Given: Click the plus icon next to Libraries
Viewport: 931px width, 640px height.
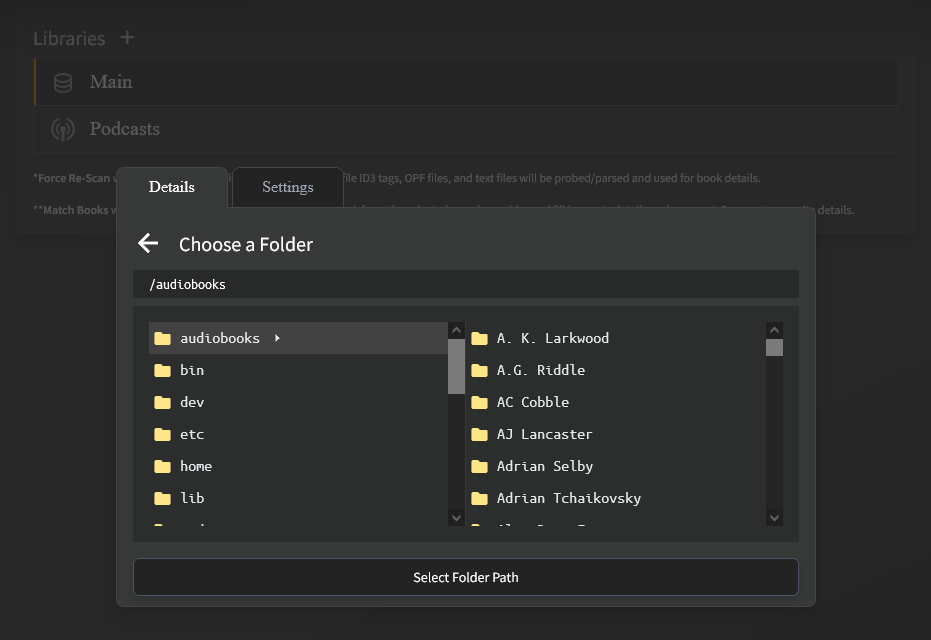Looking at the screenshot, I should pos(127,38).
